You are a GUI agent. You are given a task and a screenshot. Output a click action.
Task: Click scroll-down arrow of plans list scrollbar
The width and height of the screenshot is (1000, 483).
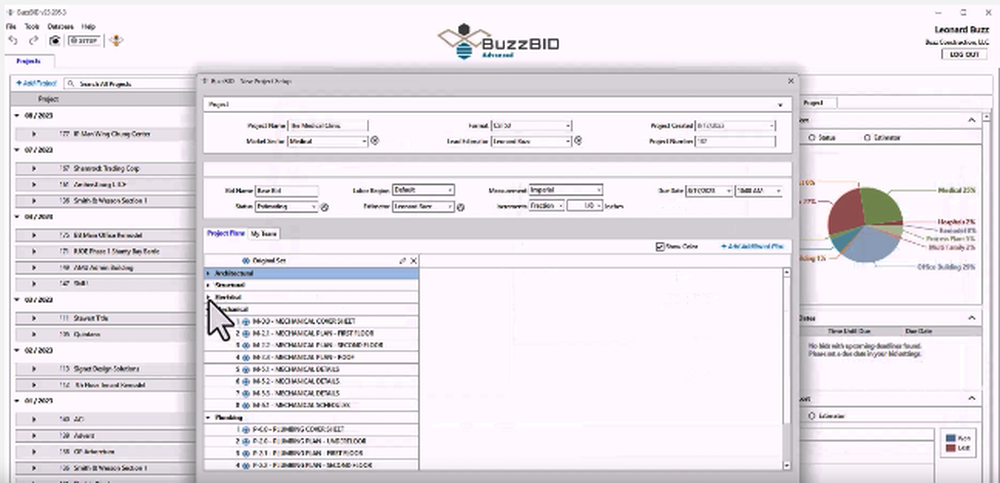[x=786, y=466]
